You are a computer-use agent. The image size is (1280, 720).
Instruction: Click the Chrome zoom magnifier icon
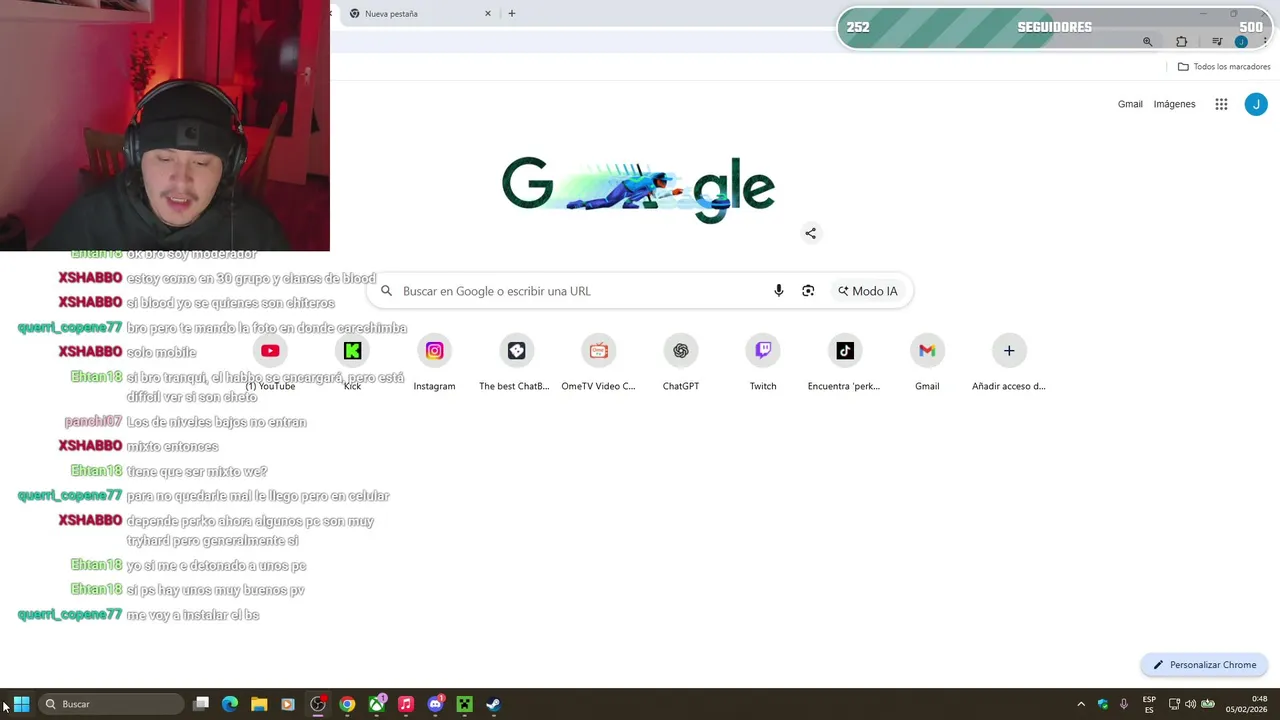click(x=1147, y=42)
